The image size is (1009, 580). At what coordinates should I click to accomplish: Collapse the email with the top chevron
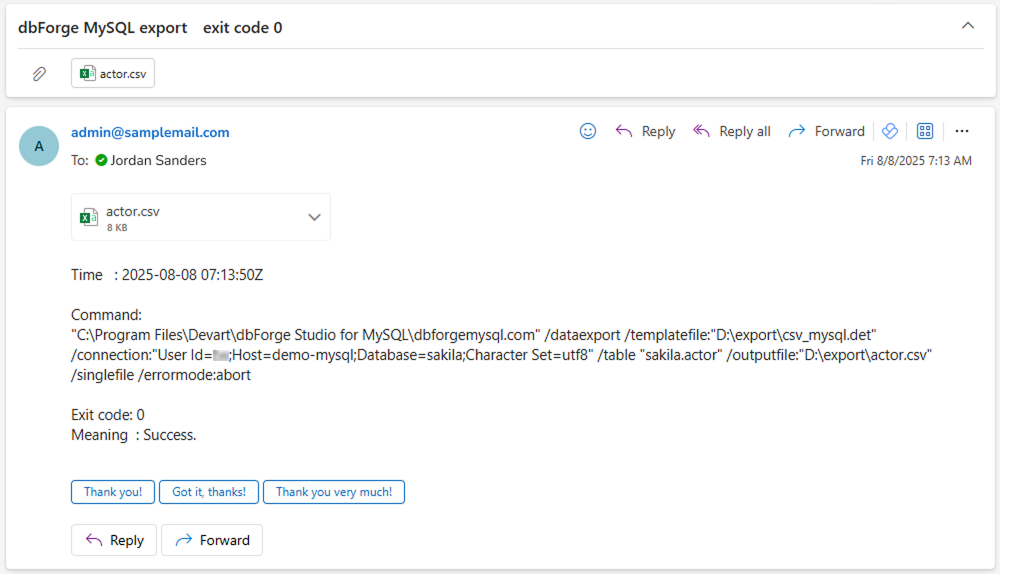coord(967,26)
